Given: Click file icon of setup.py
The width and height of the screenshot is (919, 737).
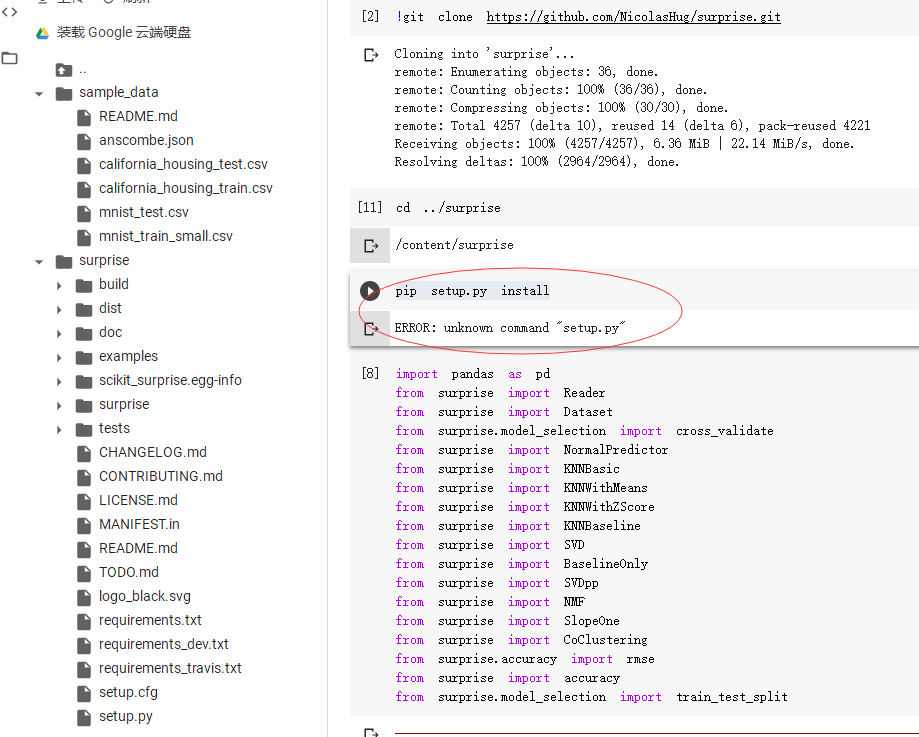Looking at the screenshot, I should 84,717.
